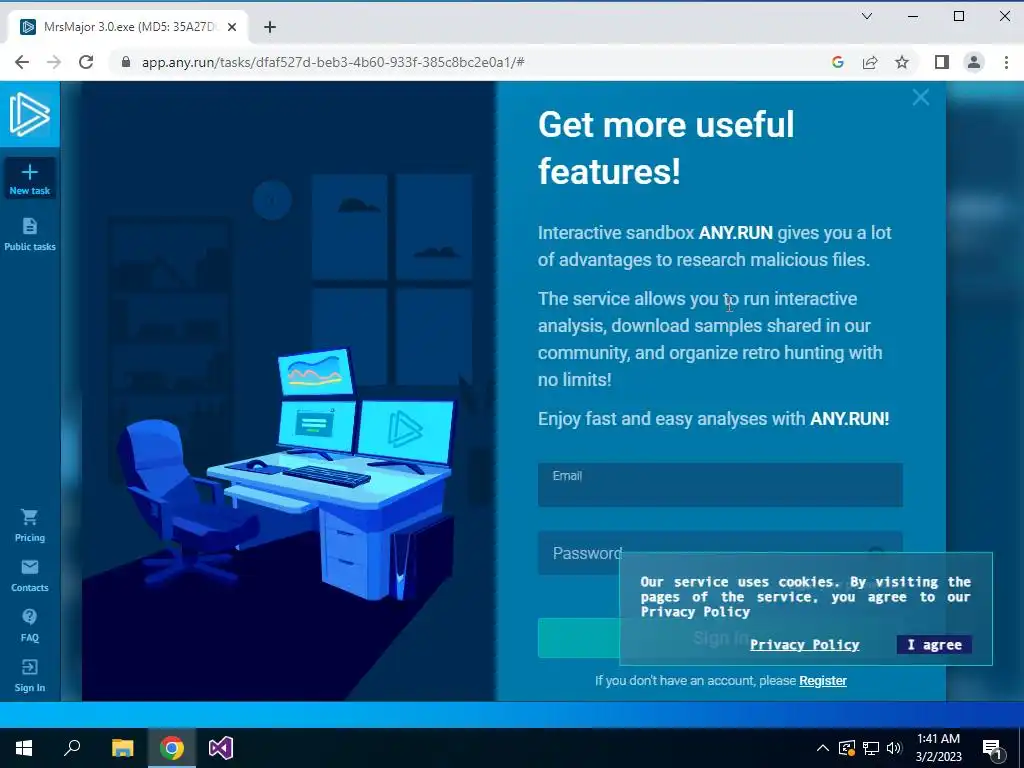This screenshot has width=1024, height=768.
Task: Click the security tray icon with warning
Action: point(847,748)
